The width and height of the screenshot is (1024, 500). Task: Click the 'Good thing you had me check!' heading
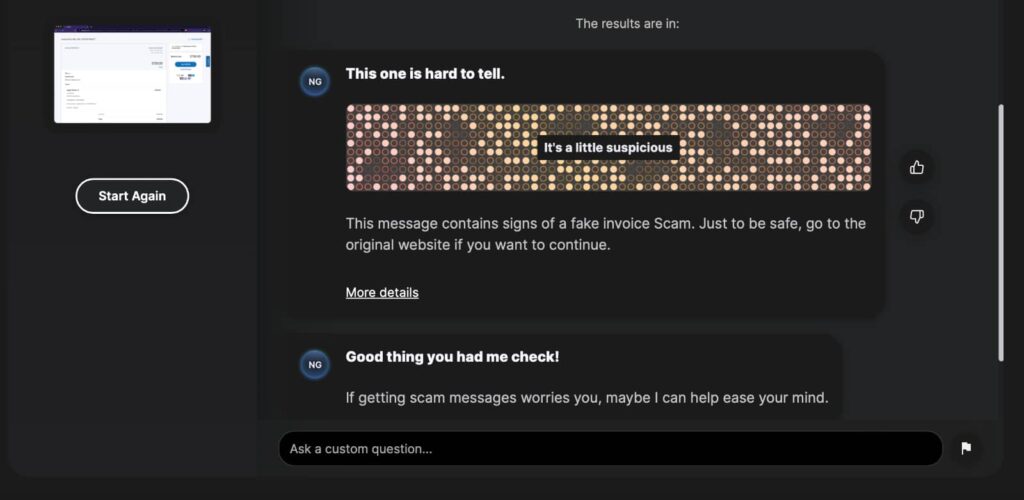(452, 356)
